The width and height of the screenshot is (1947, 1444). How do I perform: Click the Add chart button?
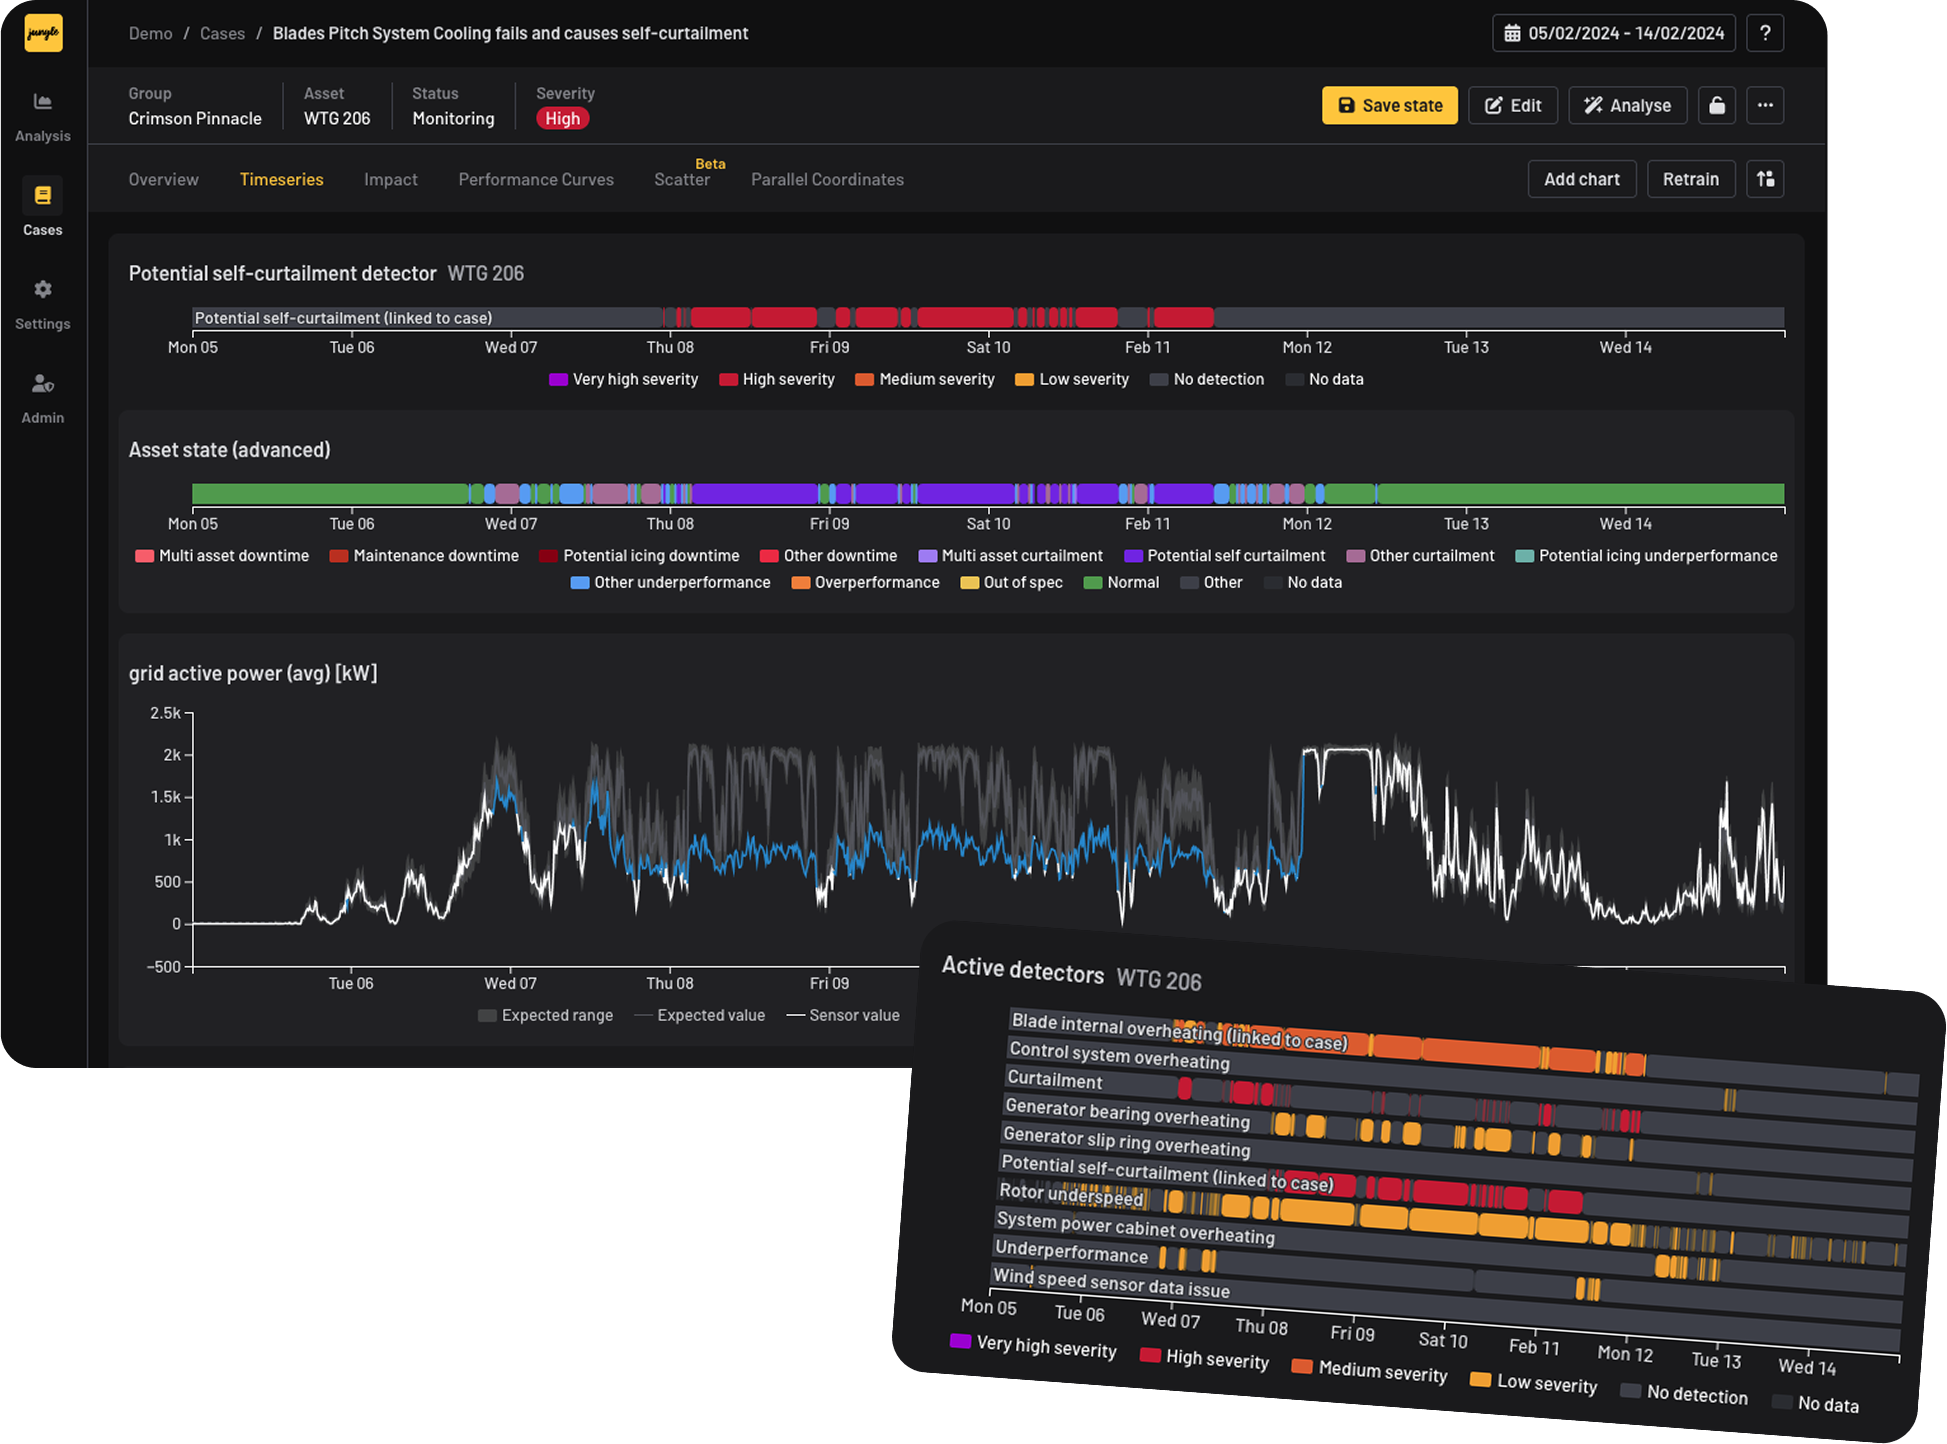pyautogui.click(x=1582, y=179)
